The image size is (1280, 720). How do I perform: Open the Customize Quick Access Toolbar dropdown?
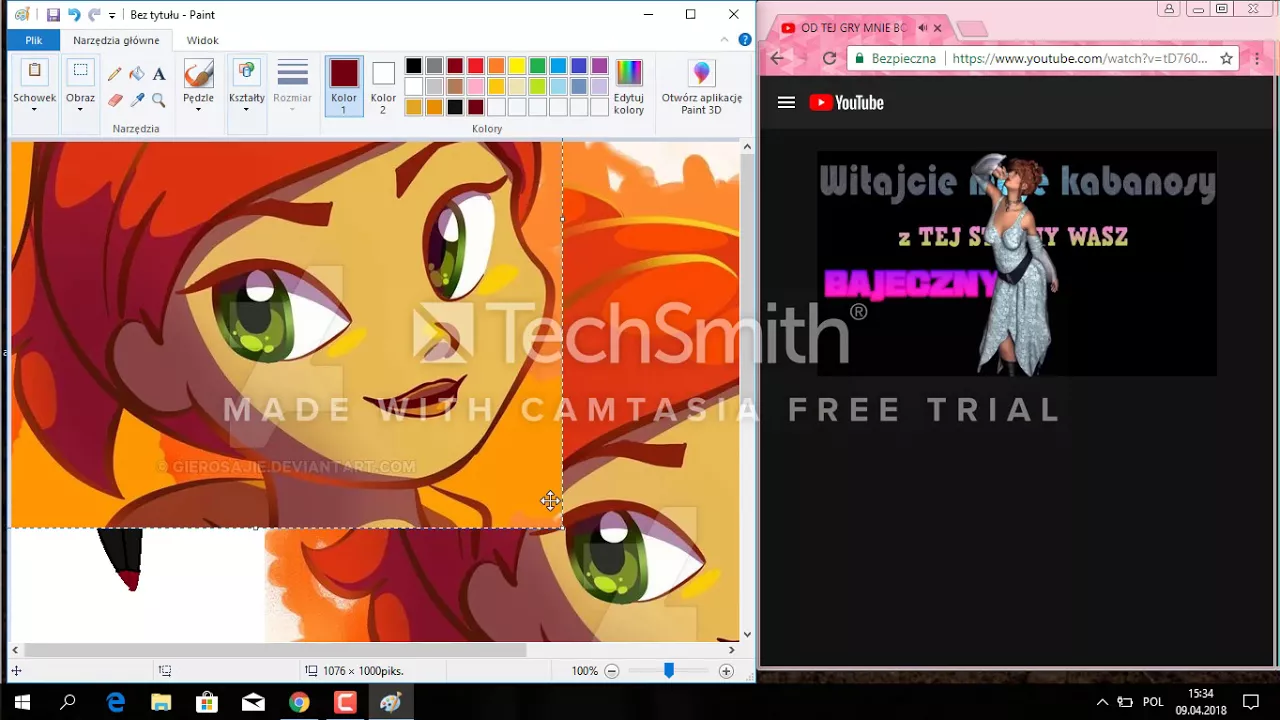tap(112, 16)
